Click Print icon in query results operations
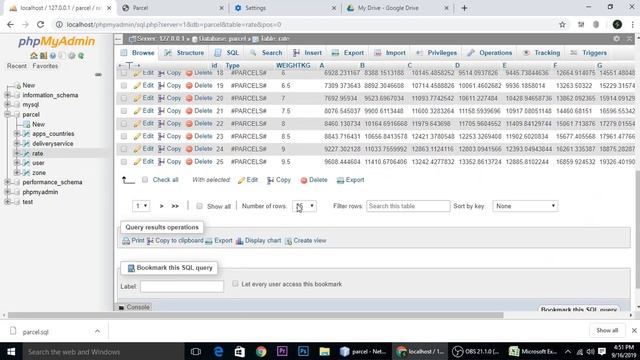This screenshot has height=360, width=640. pos(126,241)
